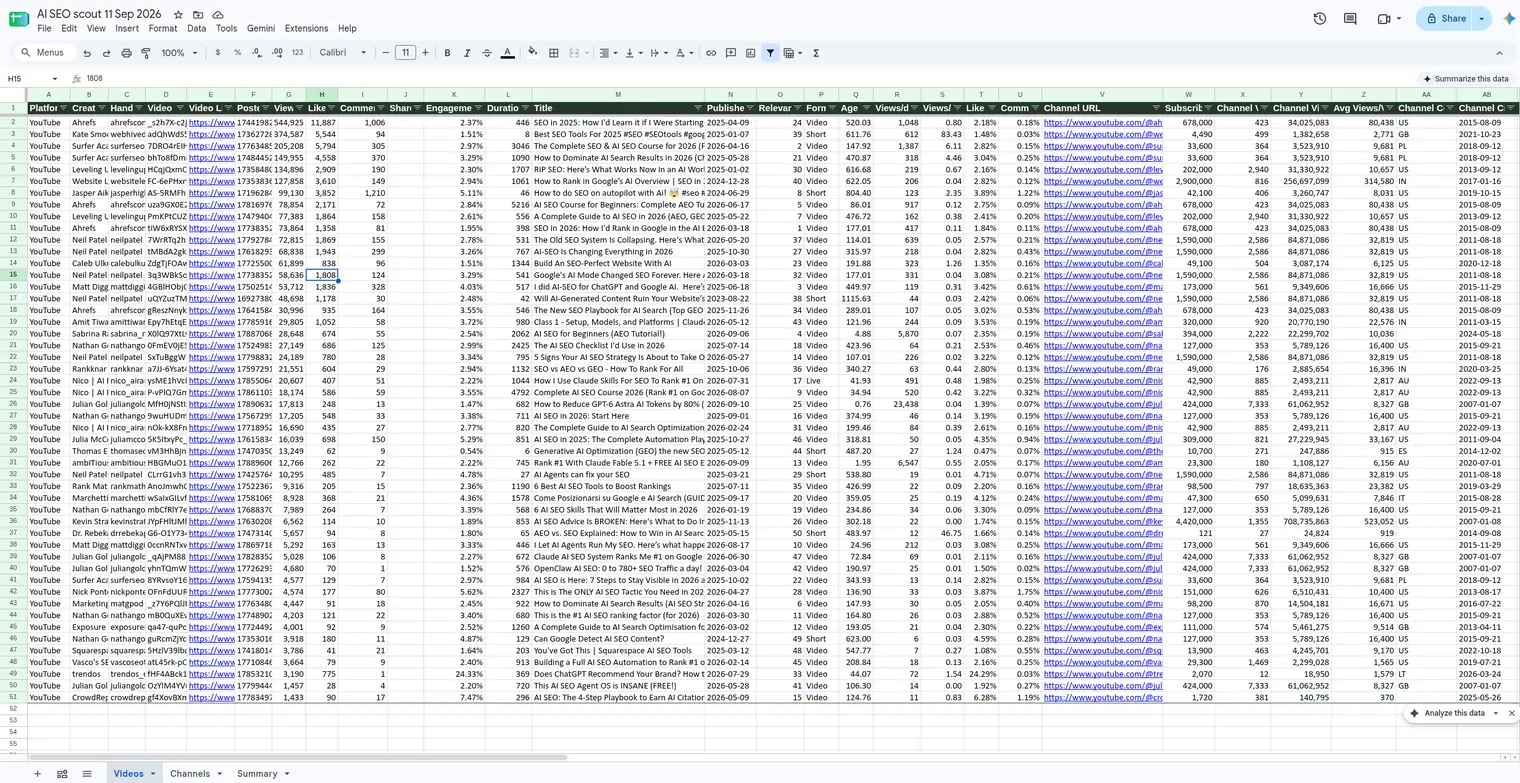This screenshot has width=1520, height=783.
Task: Print the spreadsheet
Action: (126, 53)
